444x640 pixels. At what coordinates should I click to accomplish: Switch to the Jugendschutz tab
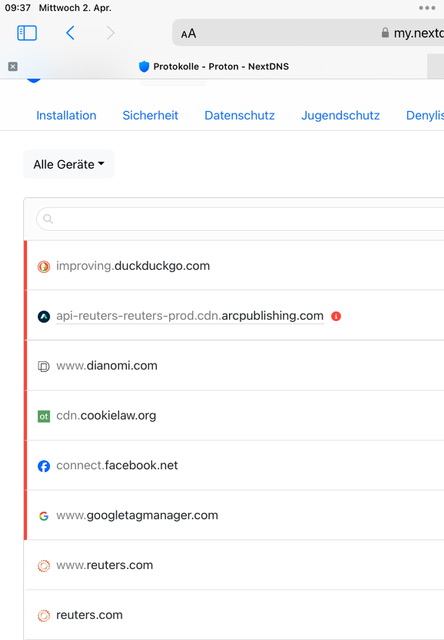coord(340,116)
